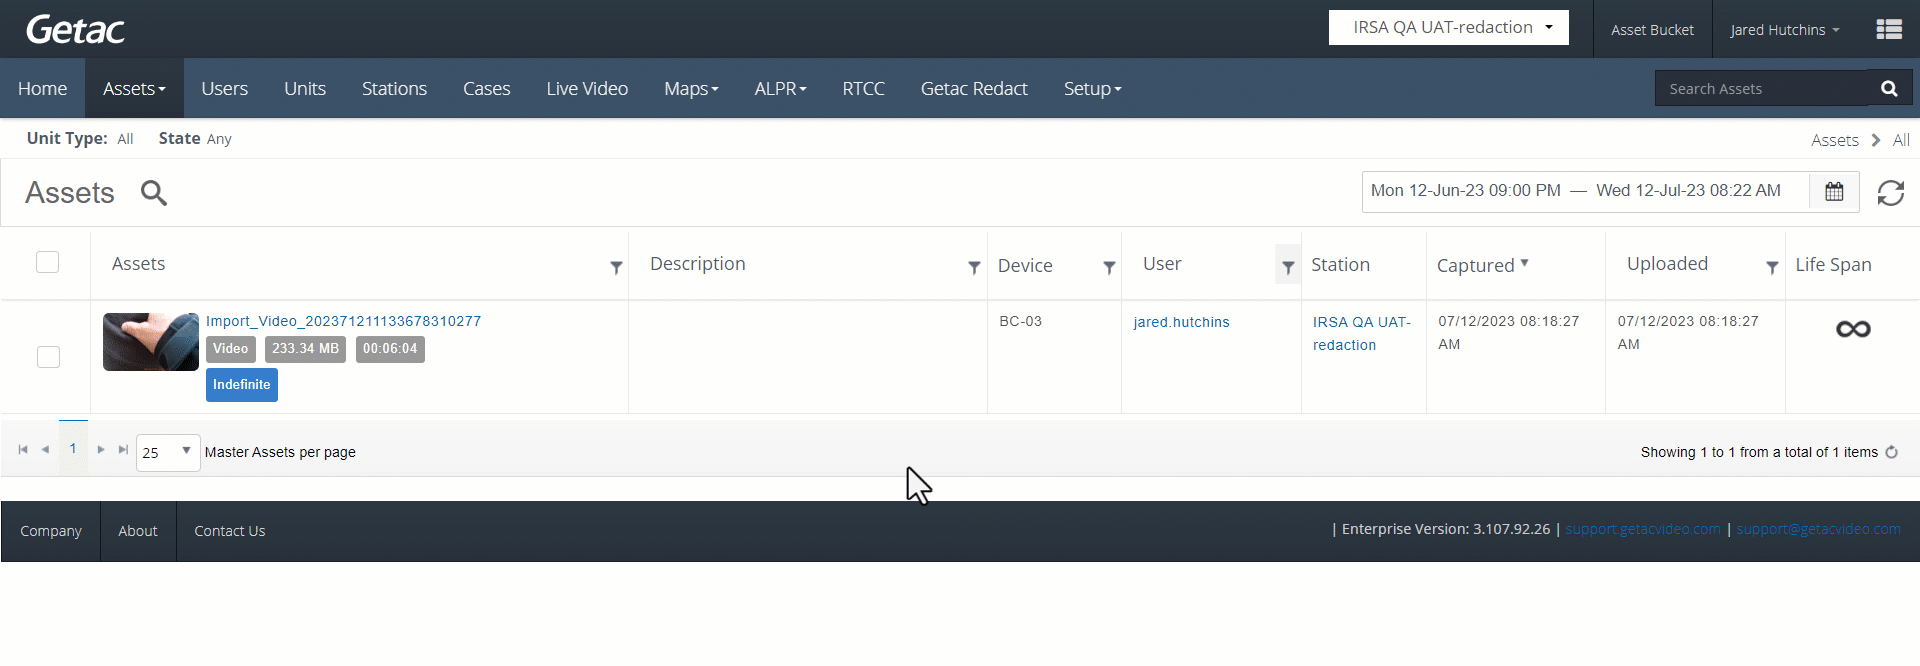This screenshot has width=1920, height=666.
Task: Open the Setup navigation dropdown
Action: (x=1092, y=88)
